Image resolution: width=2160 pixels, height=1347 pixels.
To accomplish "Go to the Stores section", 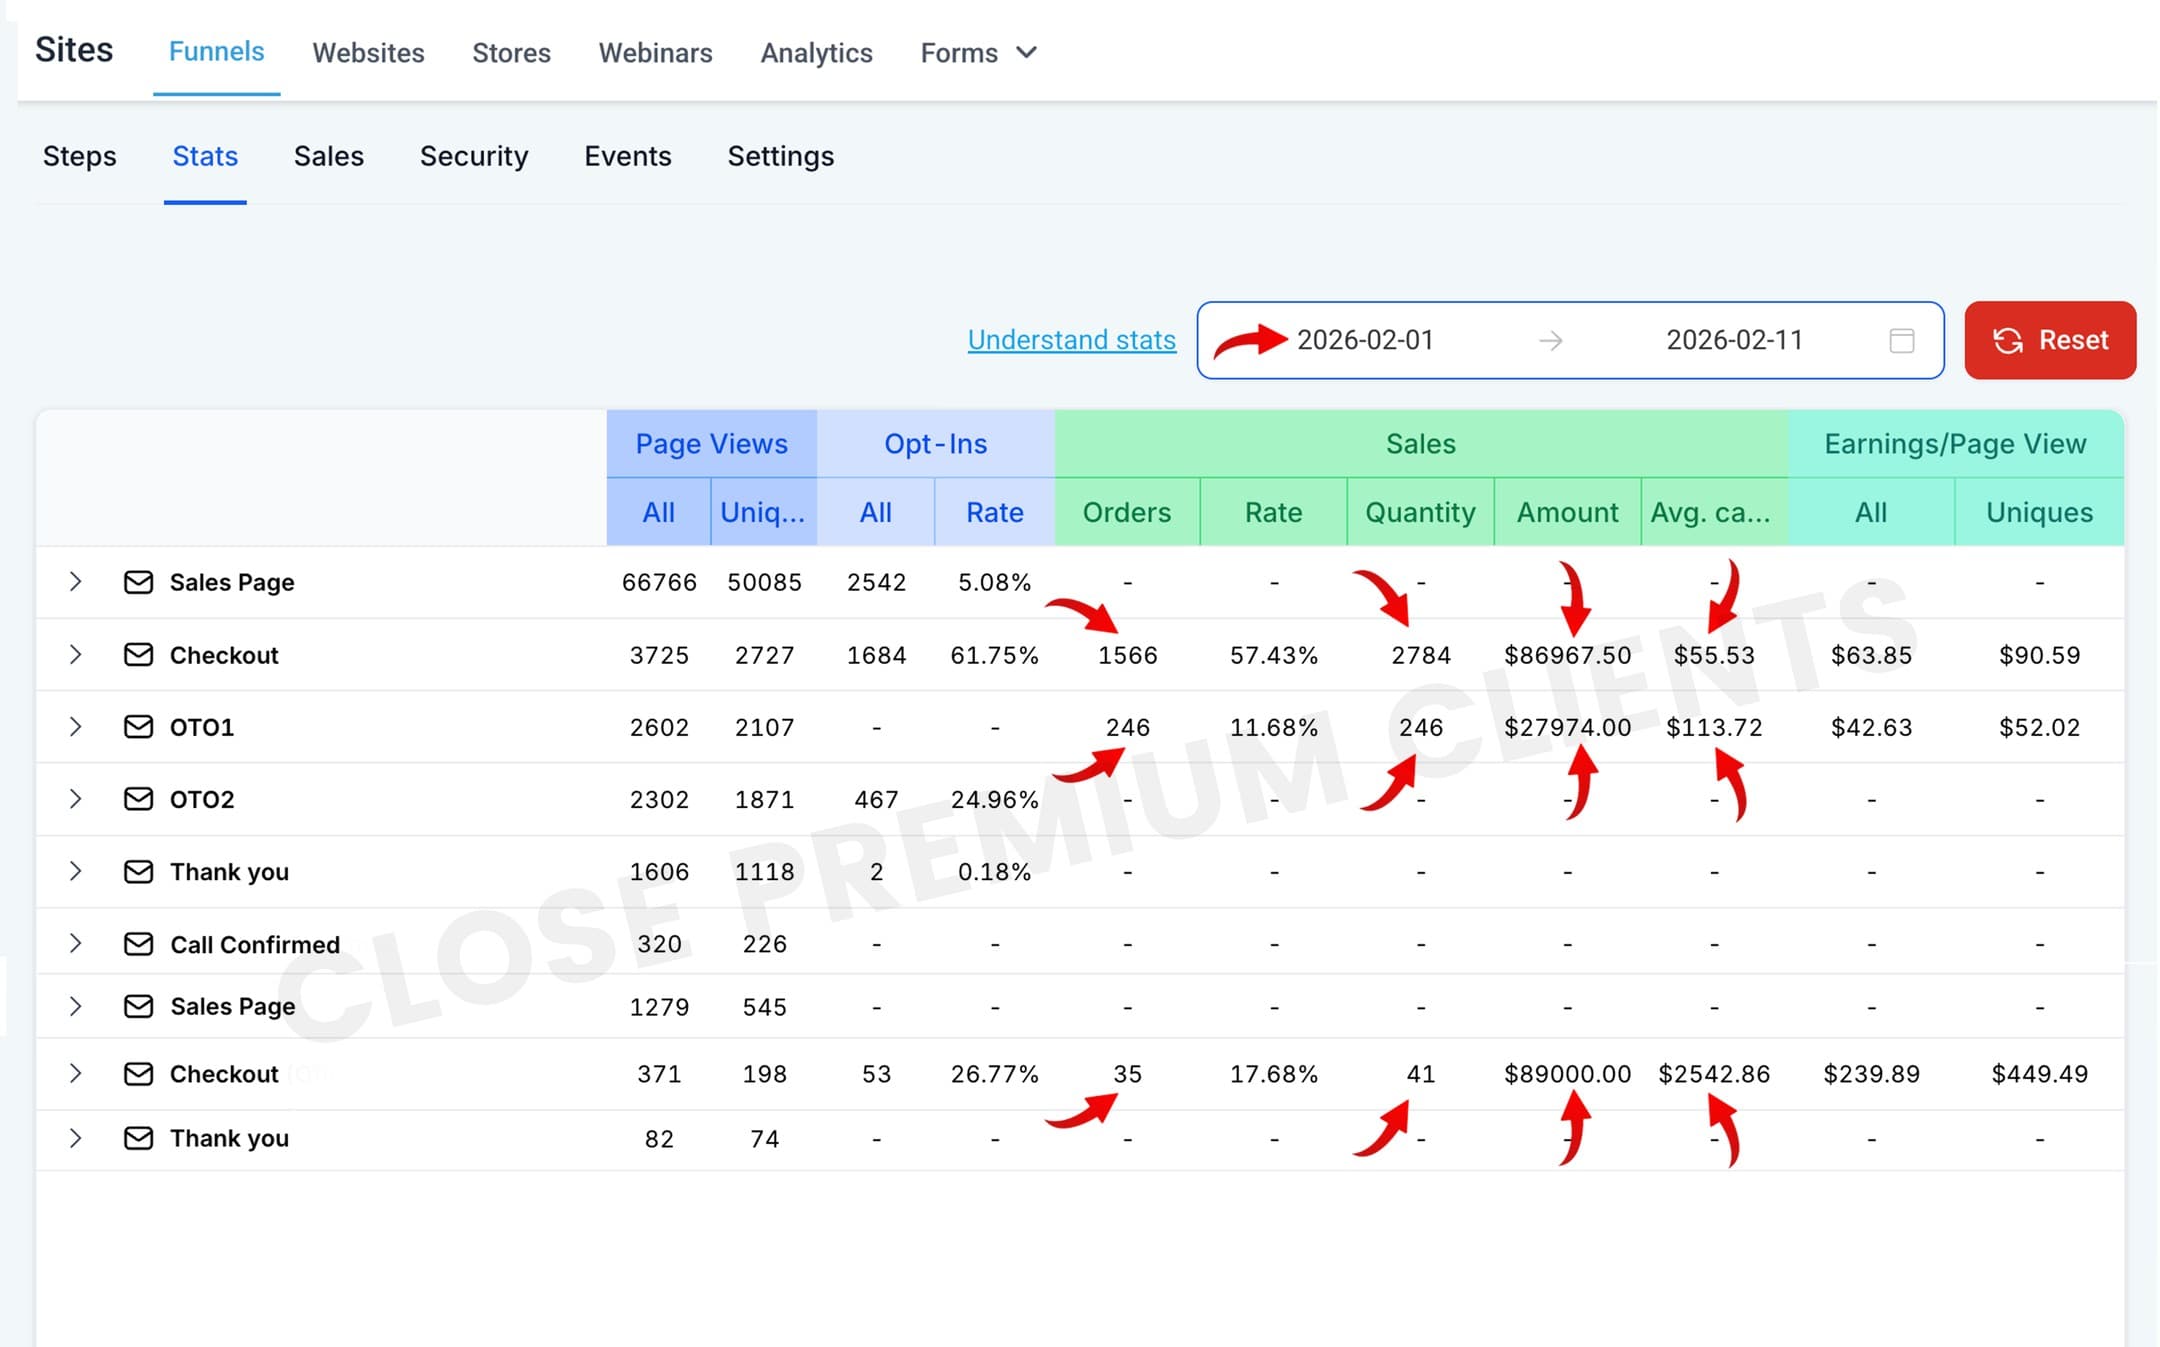I will (x=511, y=53).
